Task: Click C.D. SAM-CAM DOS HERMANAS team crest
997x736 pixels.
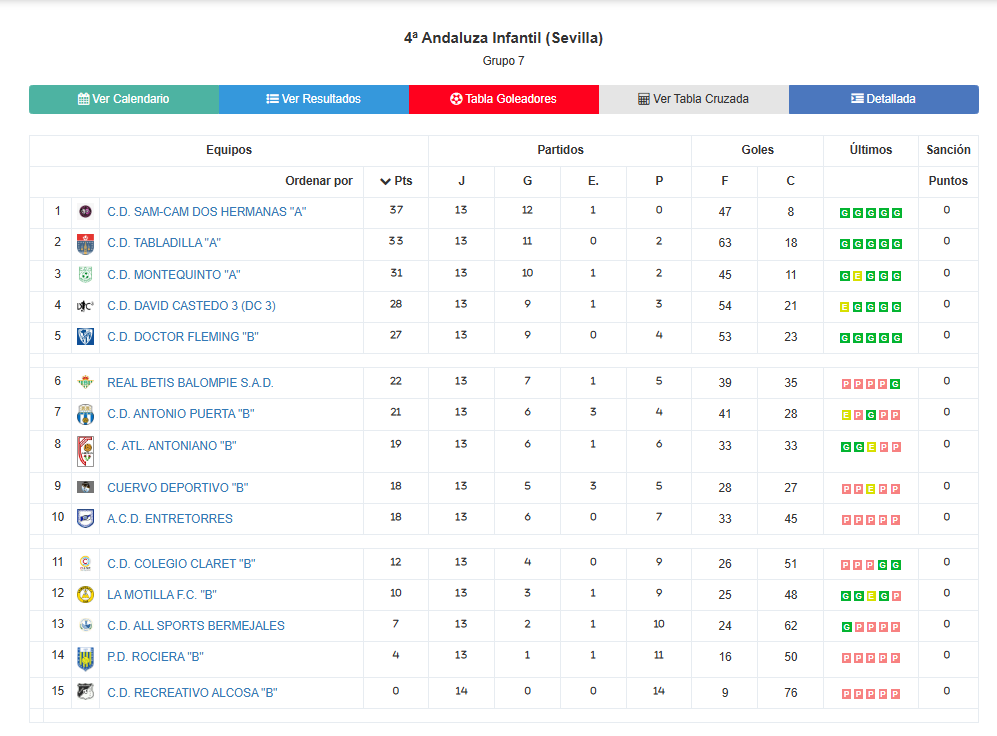Action: click(x=85, y=212)
